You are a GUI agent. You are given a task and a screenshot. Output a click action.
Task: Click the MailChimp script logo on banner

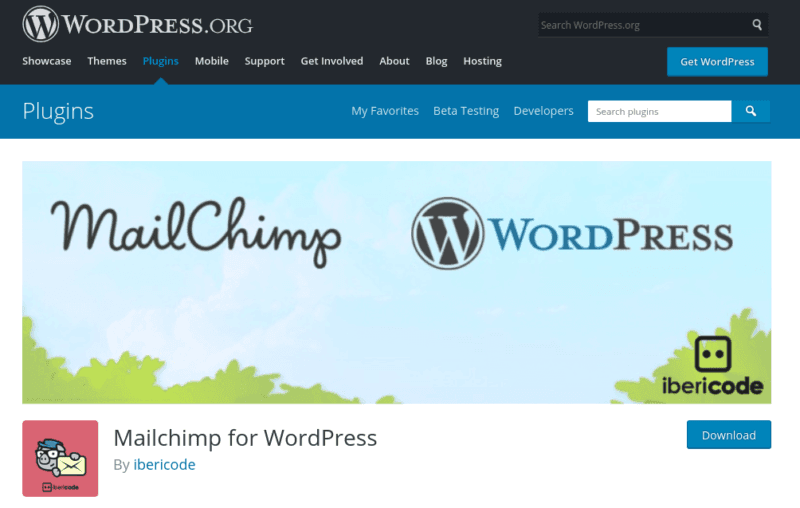coord(195,232)
